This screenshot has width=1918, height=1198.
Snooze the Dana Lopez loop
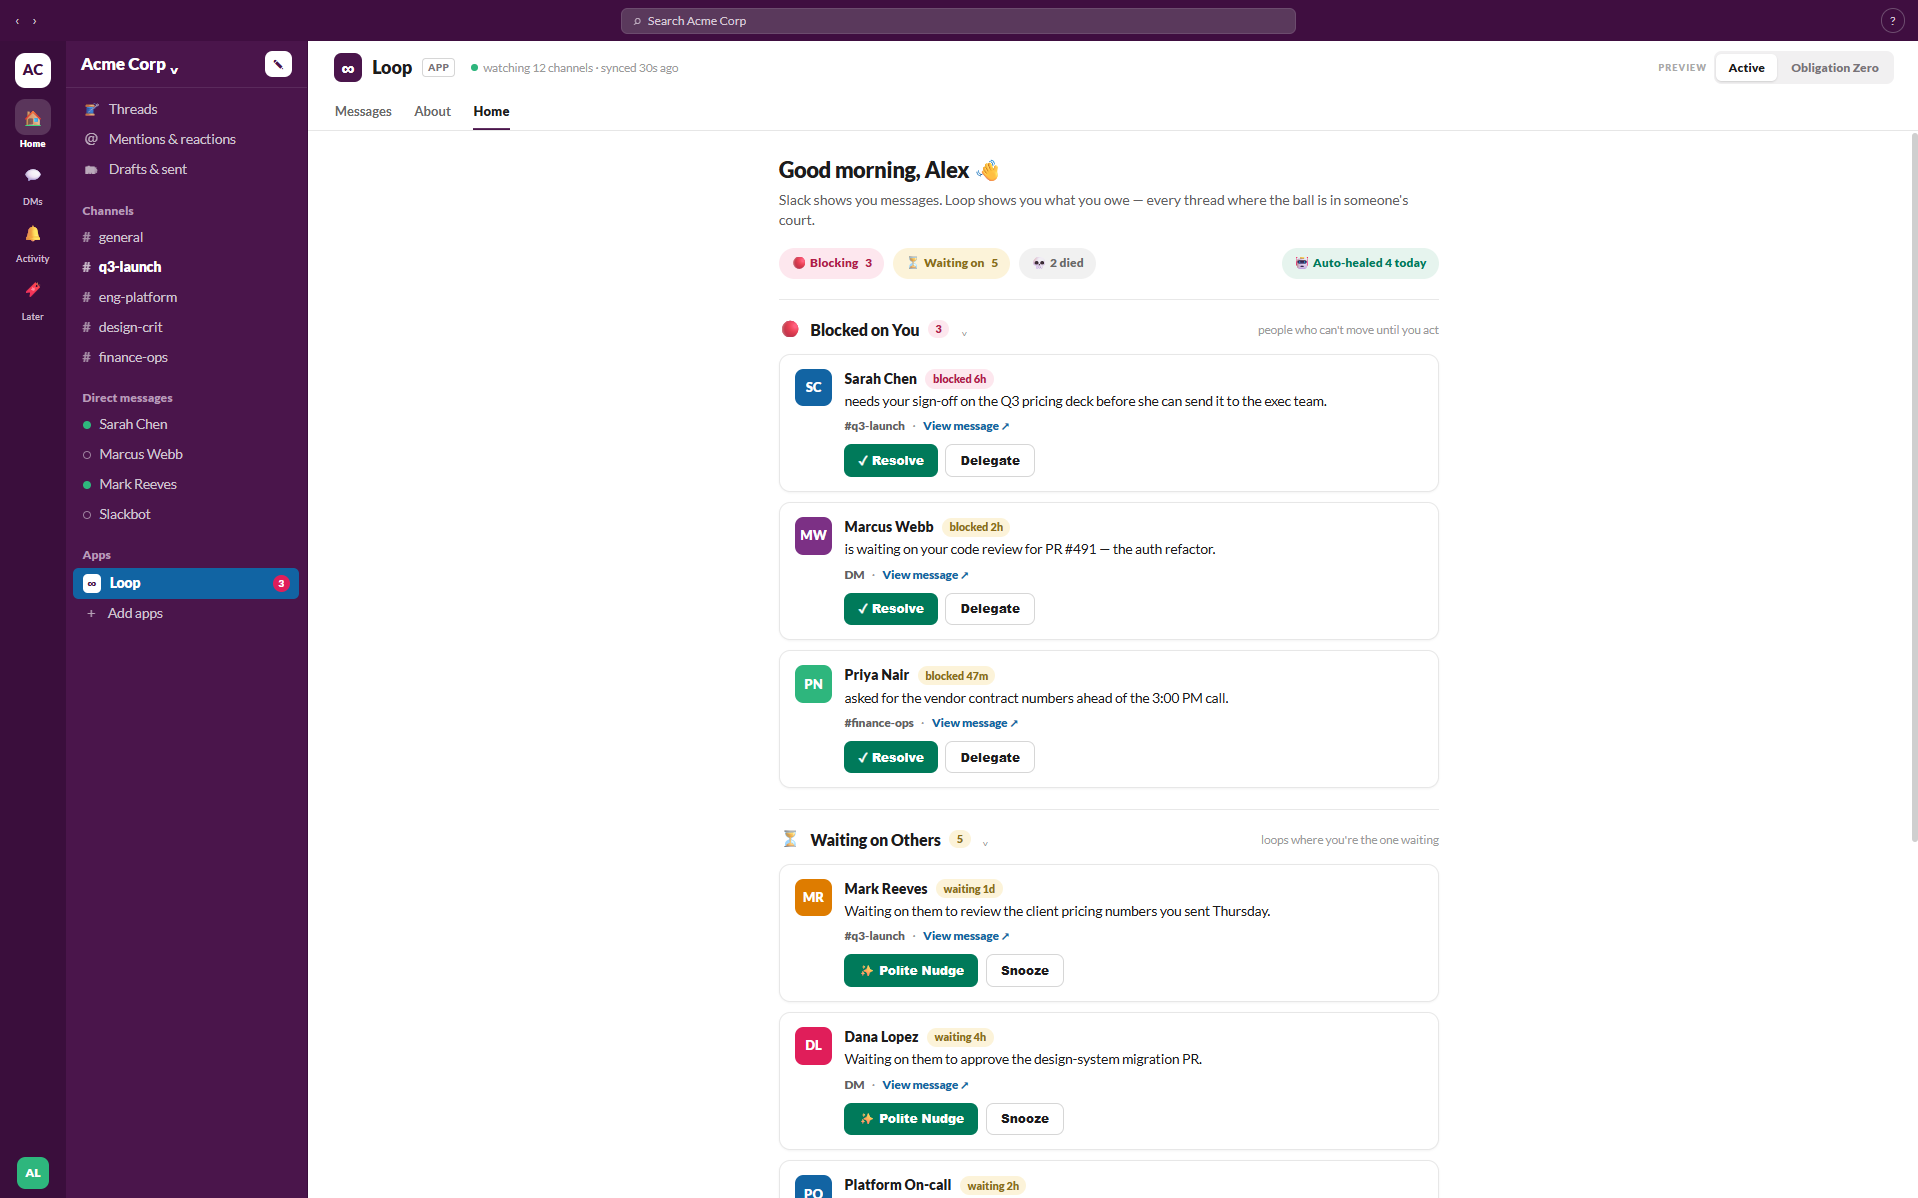(1024, 1118)
